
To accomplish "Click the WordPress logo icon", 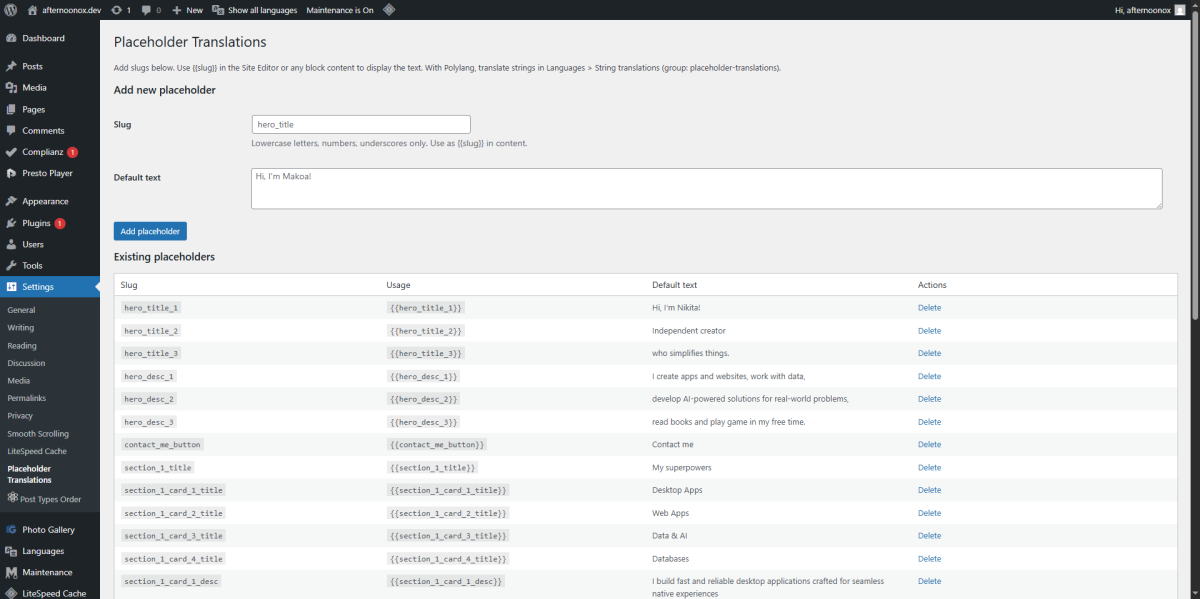I will click(11, 10).
